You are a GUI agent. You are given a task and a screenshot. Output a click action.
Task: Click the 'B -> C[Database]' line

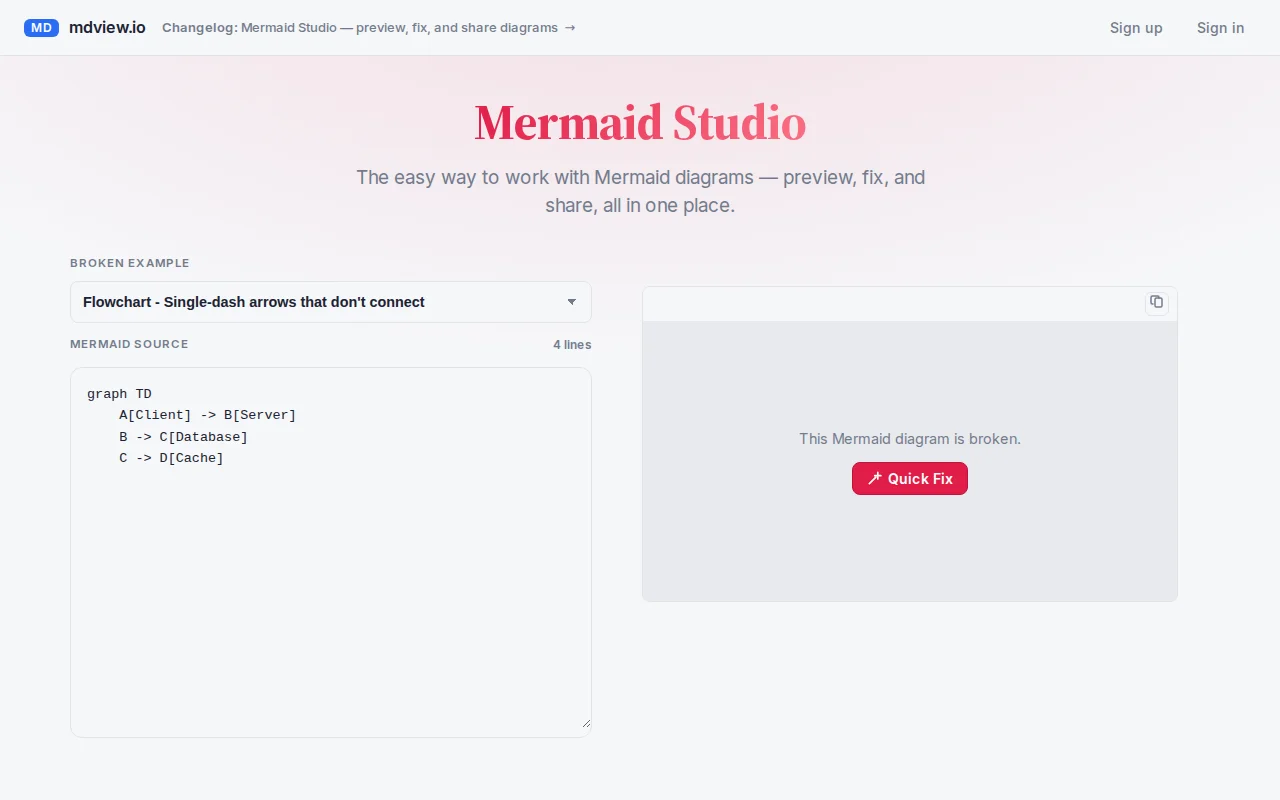[x=184, y=437]
